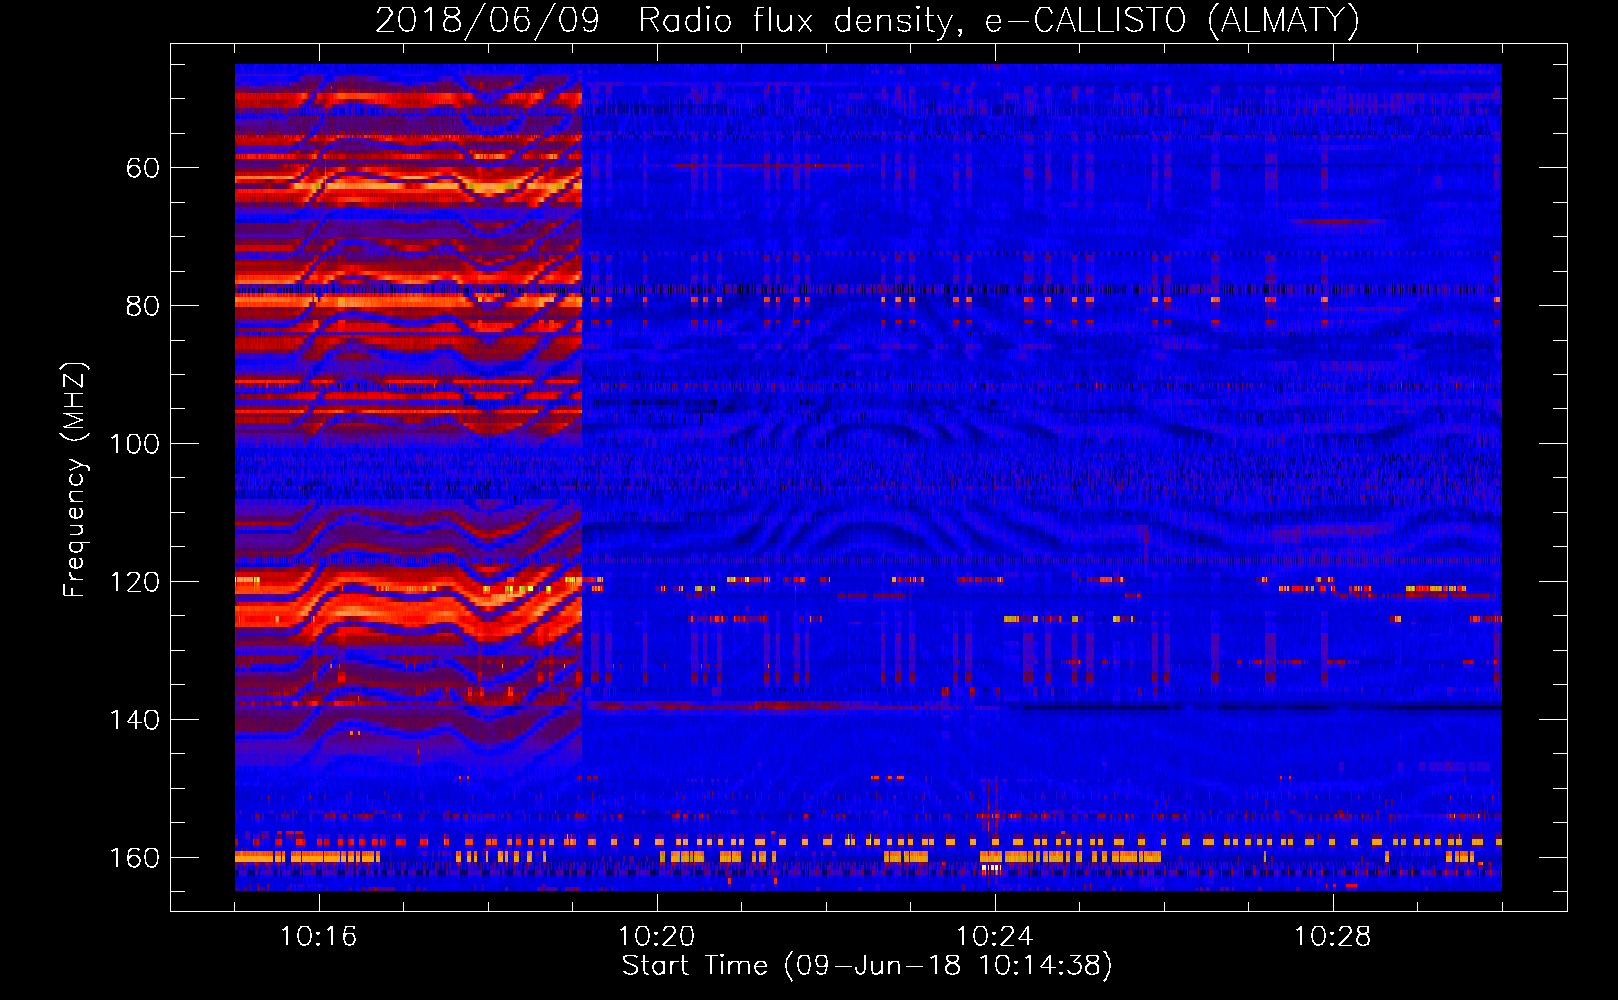Viewport: 1618px width, 1000px height.
Task: Select the 140 frequency tick label
Action: click(134, 720)
